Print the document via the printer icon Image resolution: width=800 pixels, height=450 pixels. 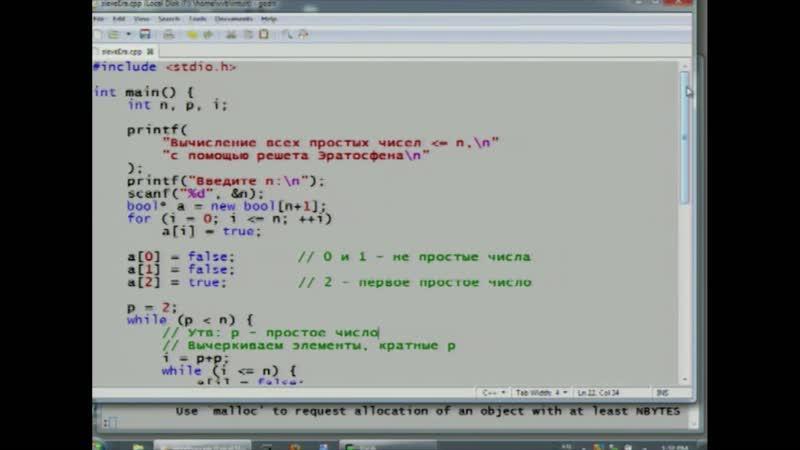(x=169, y=33)
